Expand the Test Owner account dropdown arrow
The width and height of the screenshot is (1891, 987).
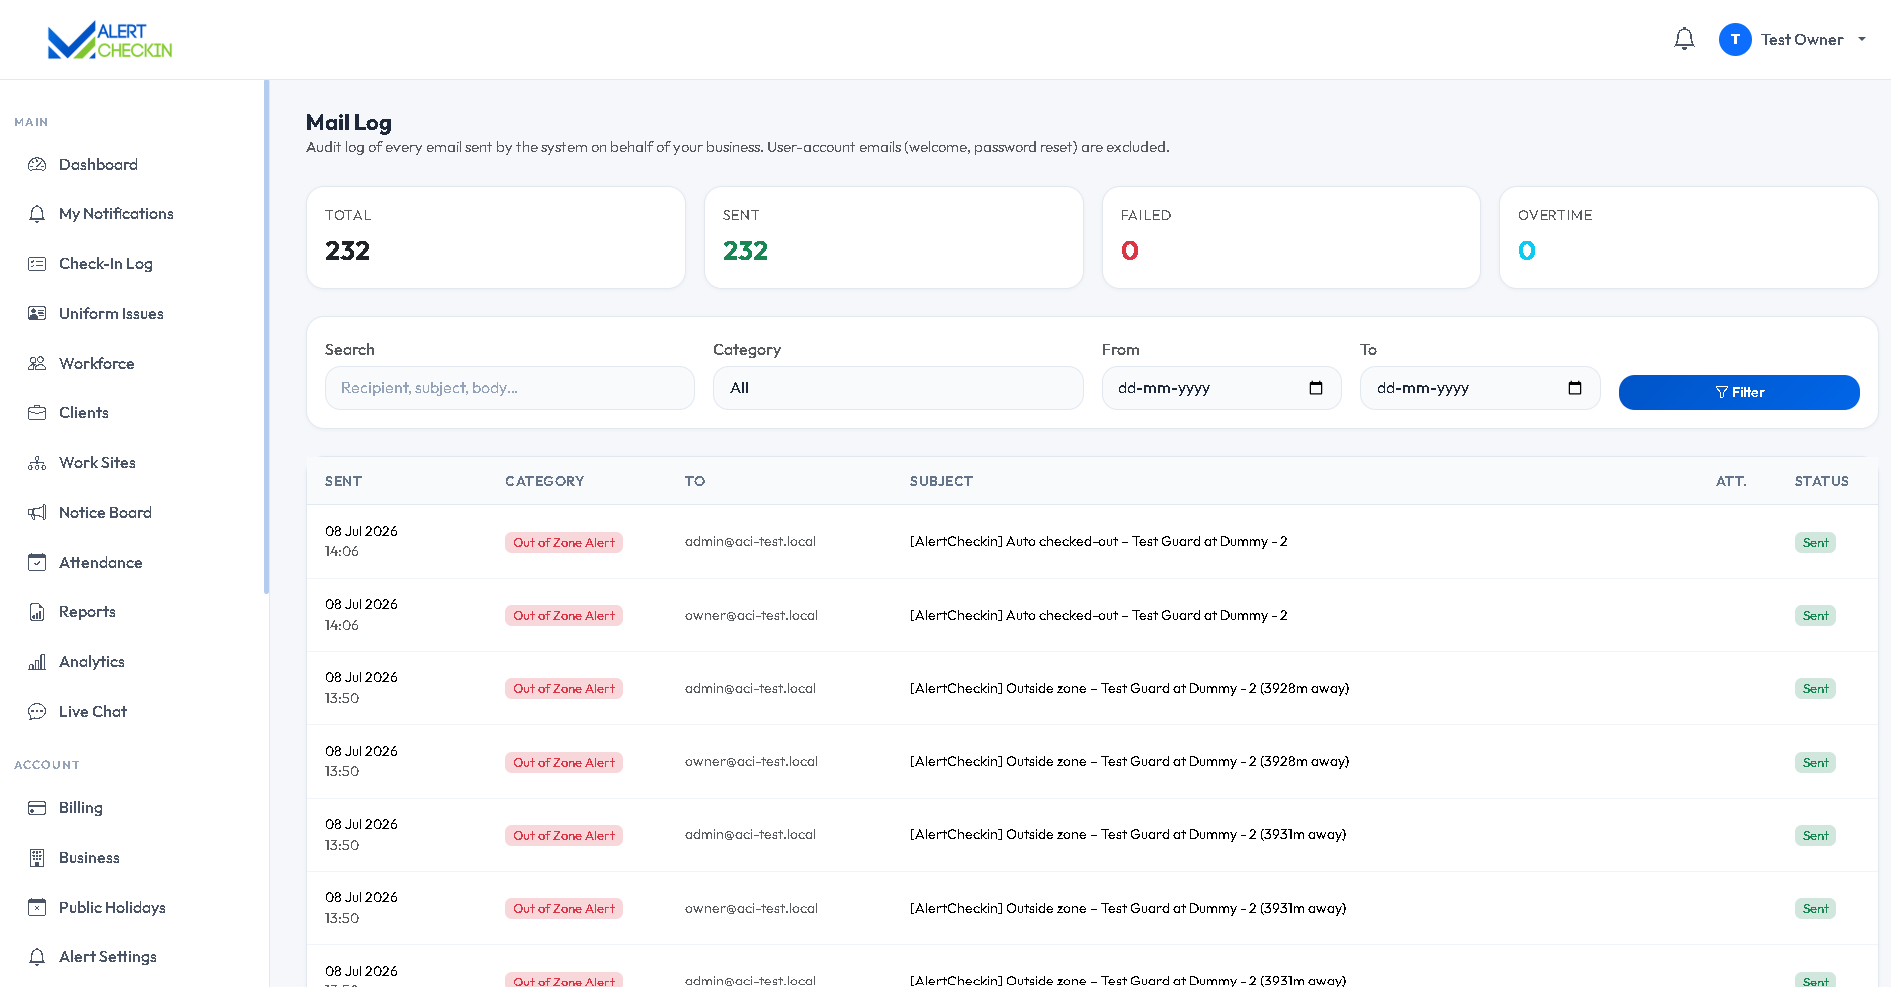1862,40
